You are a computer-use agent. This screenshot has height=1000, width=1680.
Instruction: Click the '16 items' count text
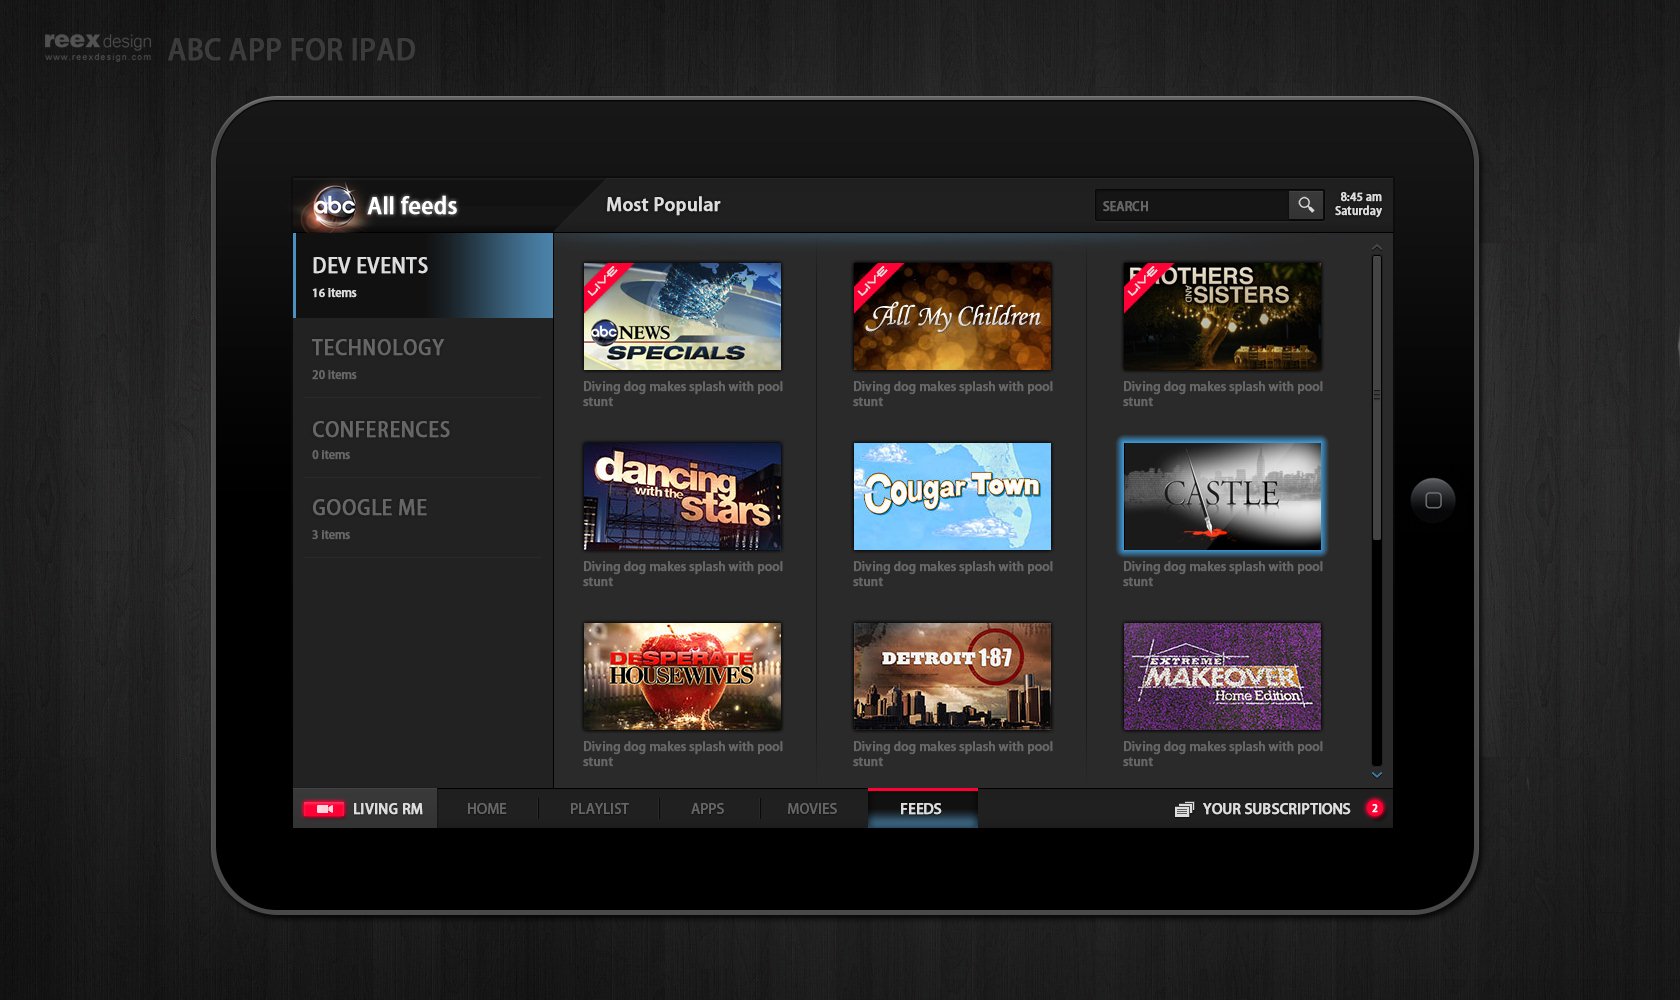[334, 293]
